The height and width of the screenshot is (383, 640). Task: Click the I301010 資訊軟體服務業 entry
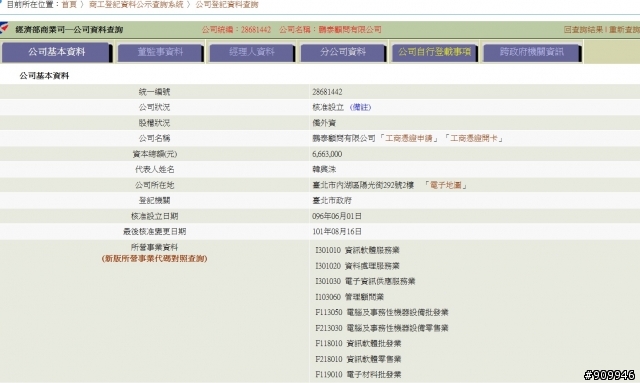(357, 250)
